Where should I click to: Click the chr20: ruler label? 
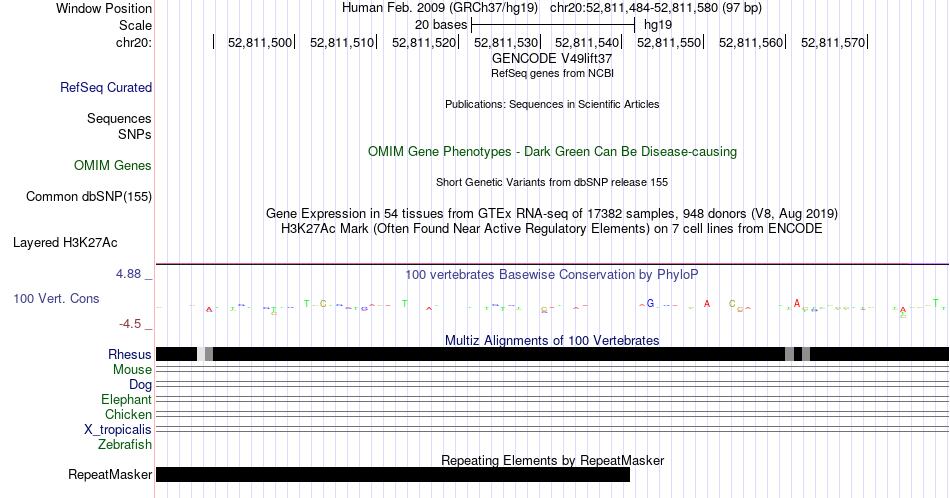[133, 42]
